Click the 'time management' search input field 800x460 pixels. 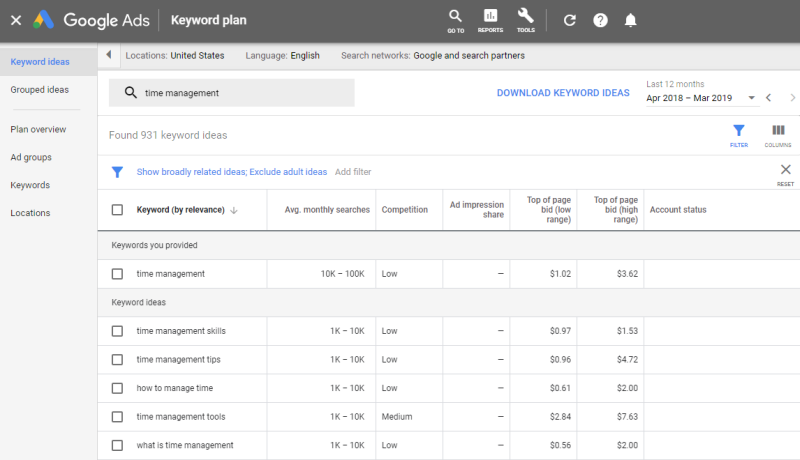coord(232,92)
